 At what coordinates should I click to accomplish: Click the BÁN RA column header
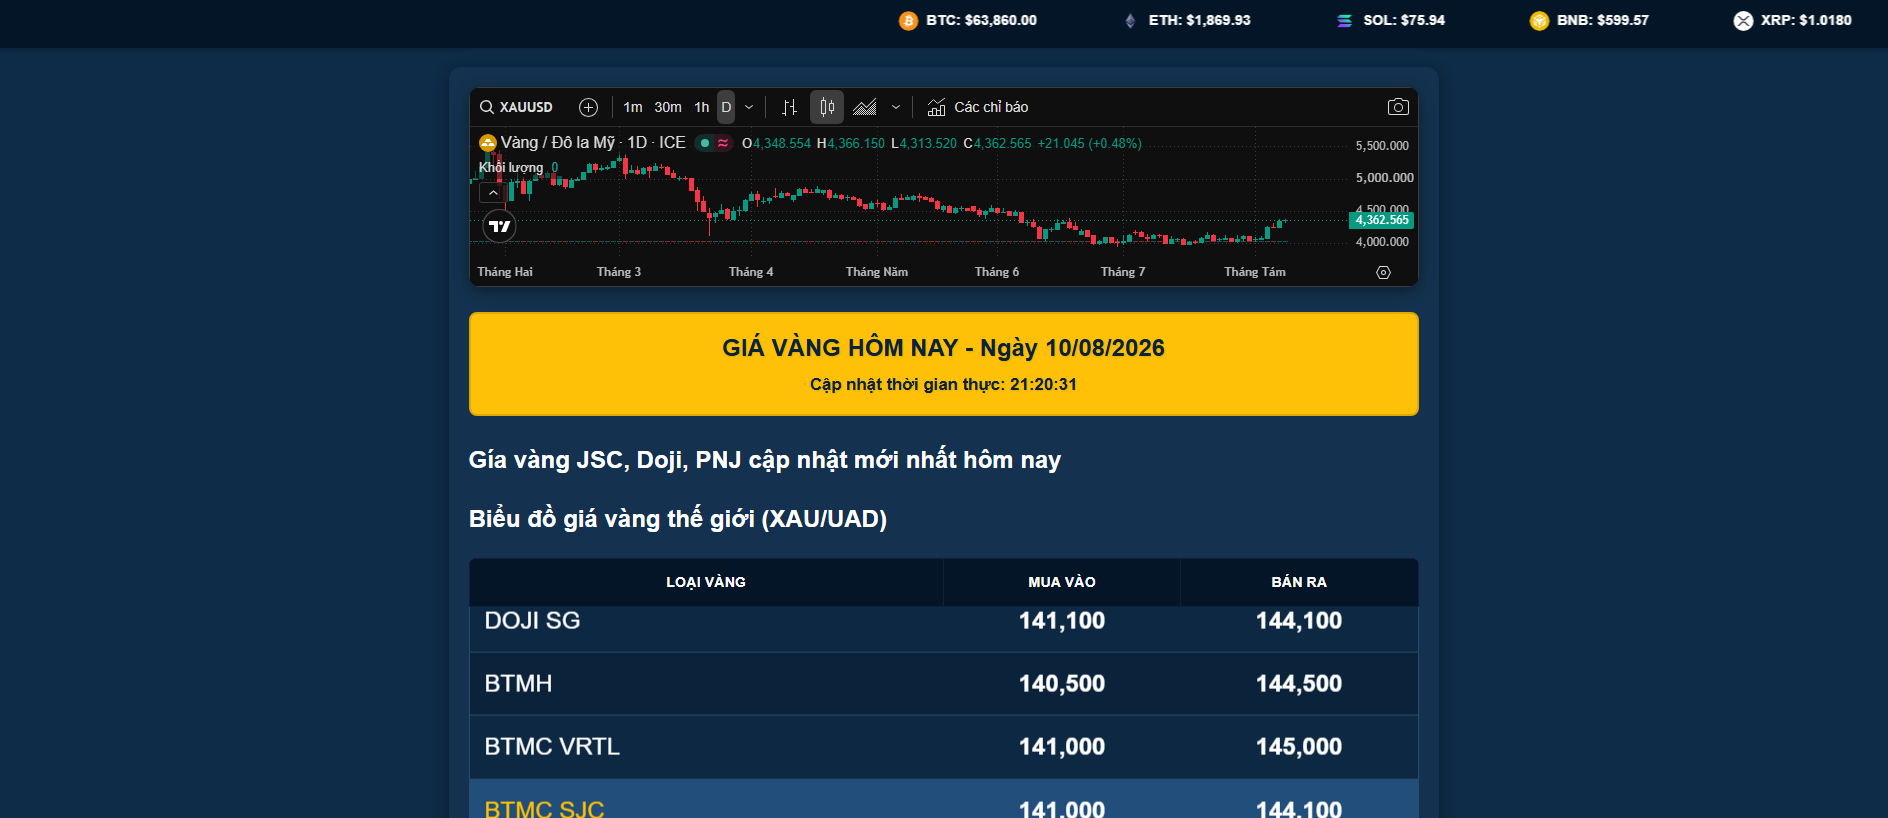[1299, 582]
